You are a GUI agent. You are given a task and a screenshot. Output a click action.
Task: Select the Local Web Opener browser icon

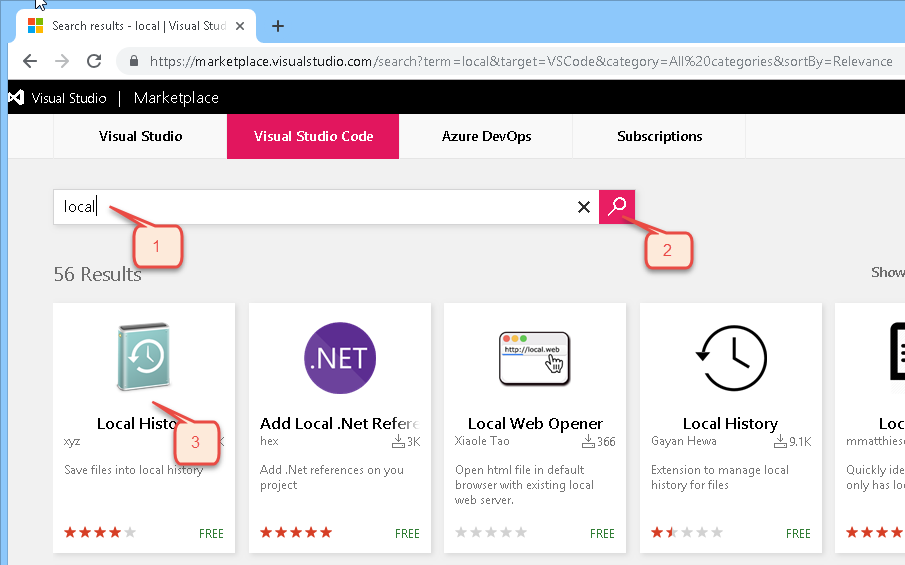coord(534,357)
